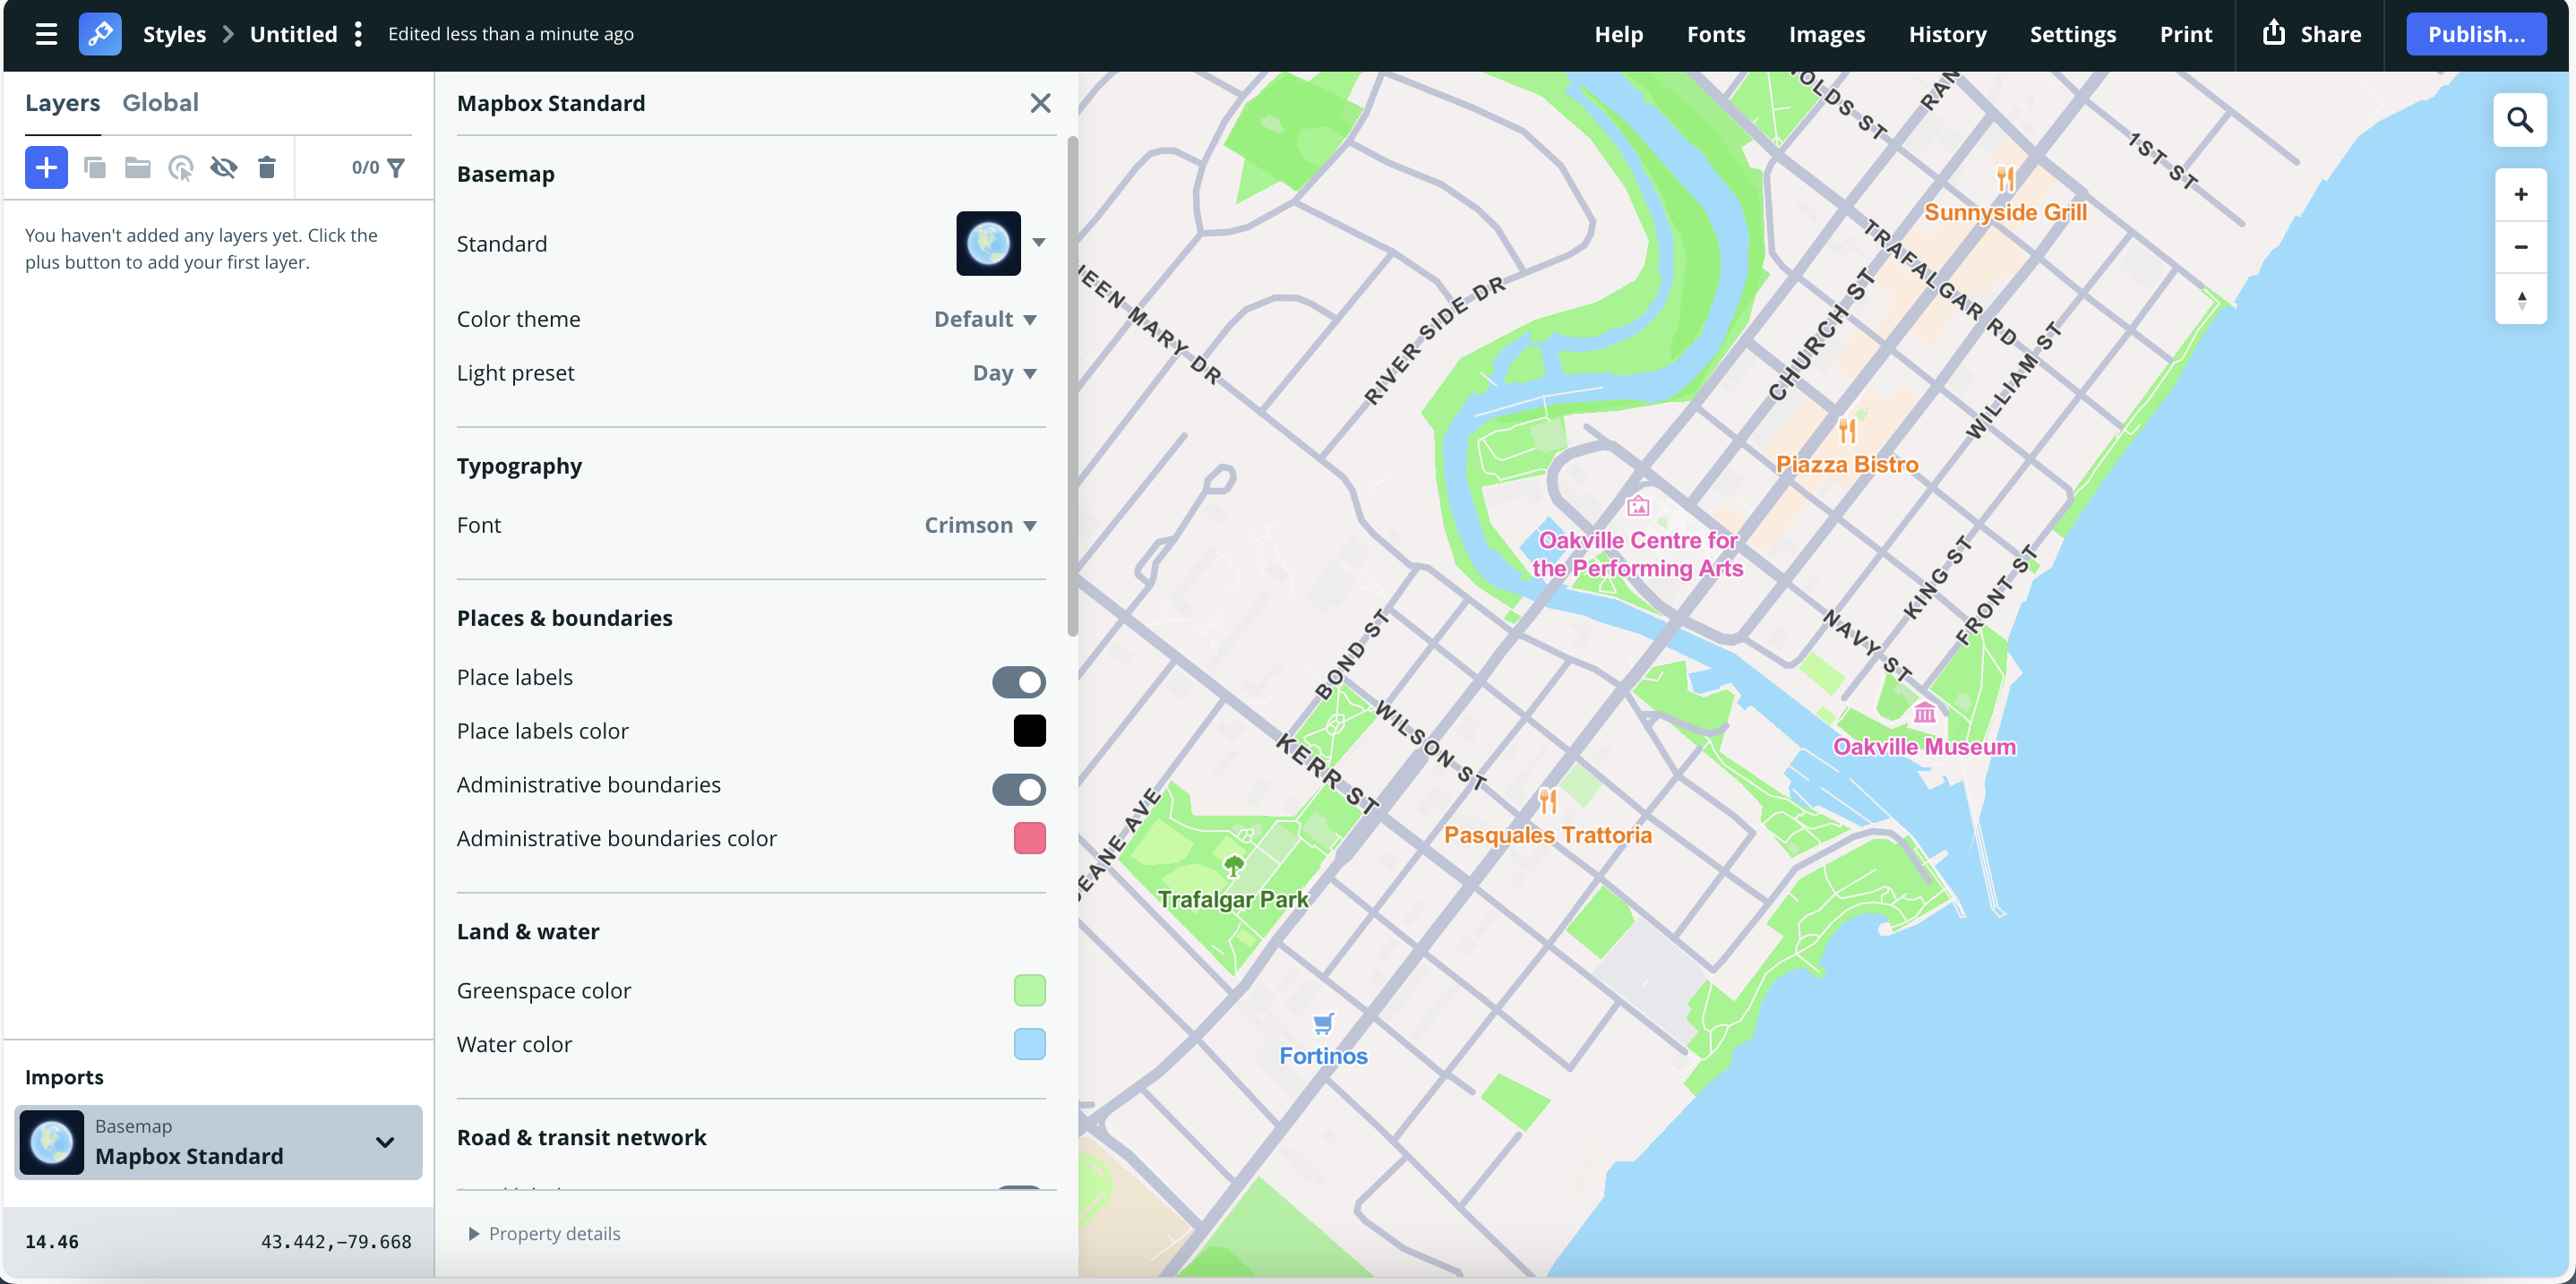Screen dimensions: 2576x1284
Task: Open the Font Crimson dropdown
Action: pos(980,525)
